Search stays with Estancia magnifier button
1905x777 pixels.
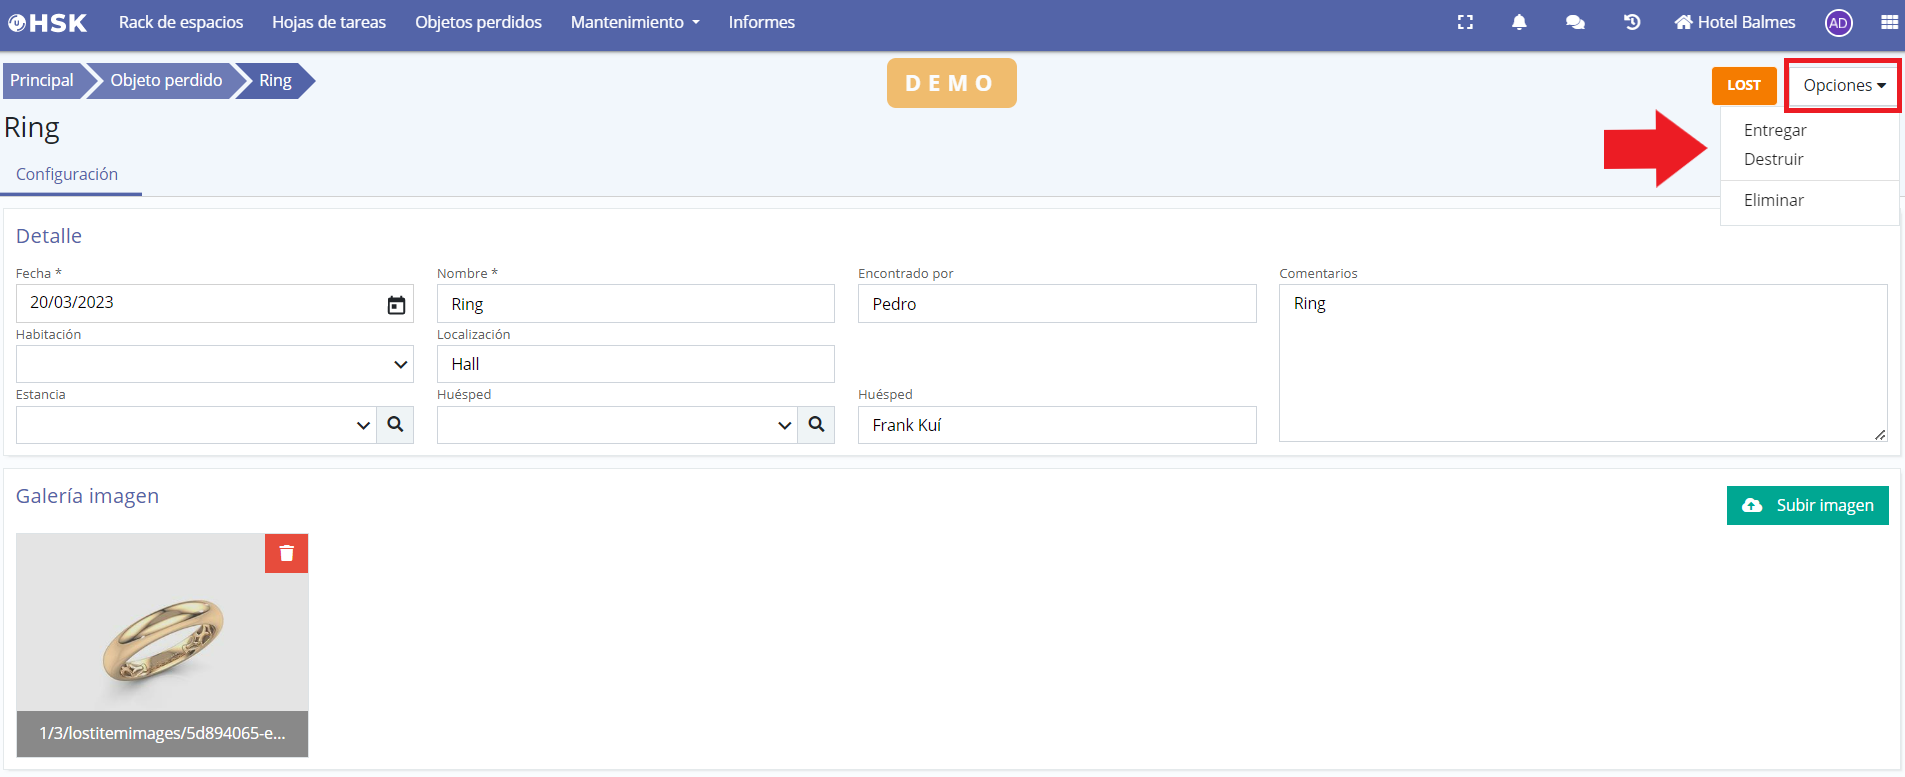pyautogui.click(x=395, y=425)
